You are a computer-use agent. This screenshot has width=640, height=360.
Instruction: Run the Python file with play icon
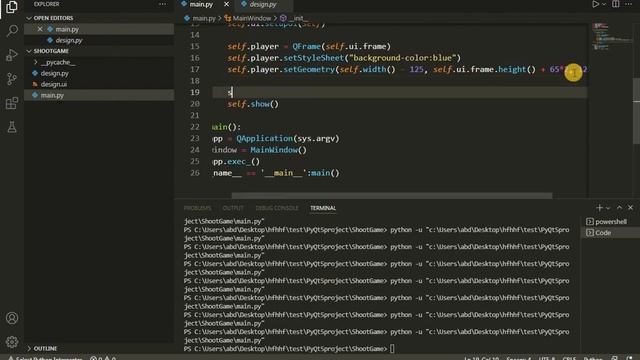pos(595,4)
